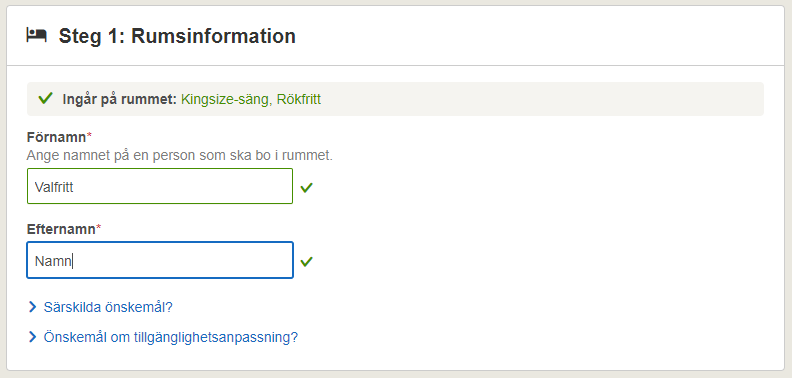This screenshot has height=378, width=792.
Task: Click the Efternamn field label
Action: [61, 229]
